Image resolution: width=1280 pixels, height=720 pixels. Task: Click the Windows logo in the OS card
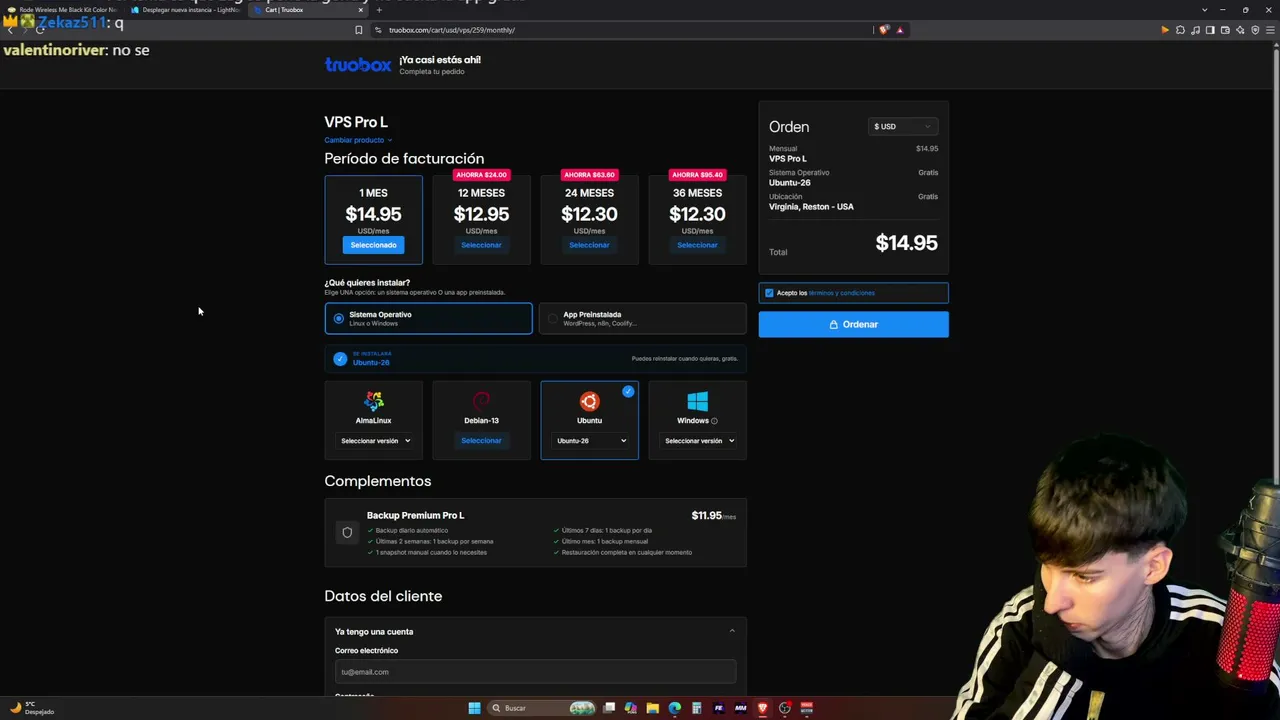(x=697, y=401)
